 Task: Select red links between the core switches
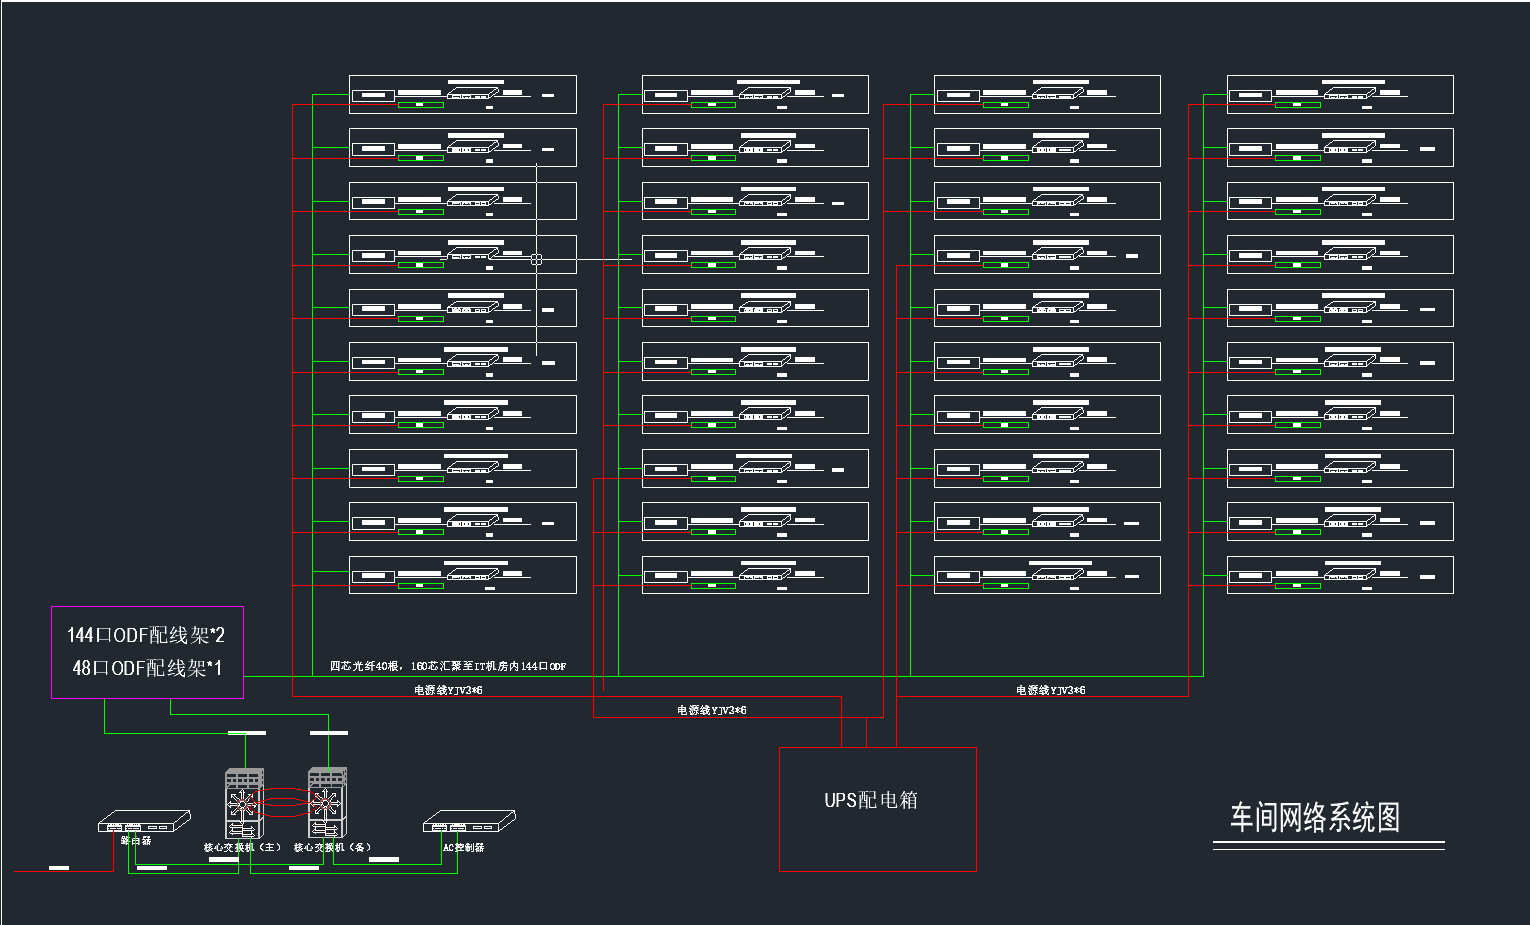(x=285, y=802)
